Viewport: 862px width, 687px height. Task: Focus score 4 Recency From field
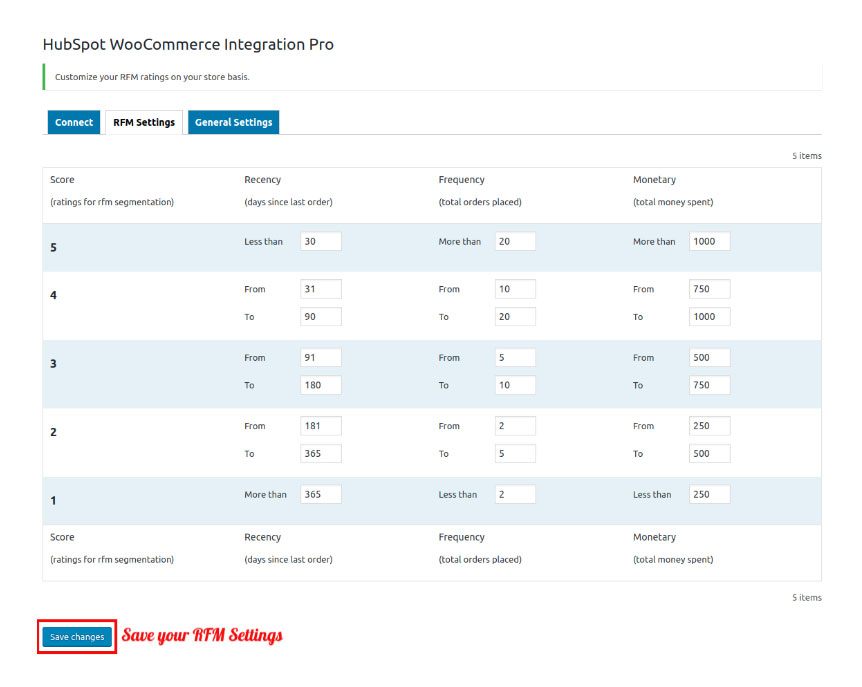(321, 289)
